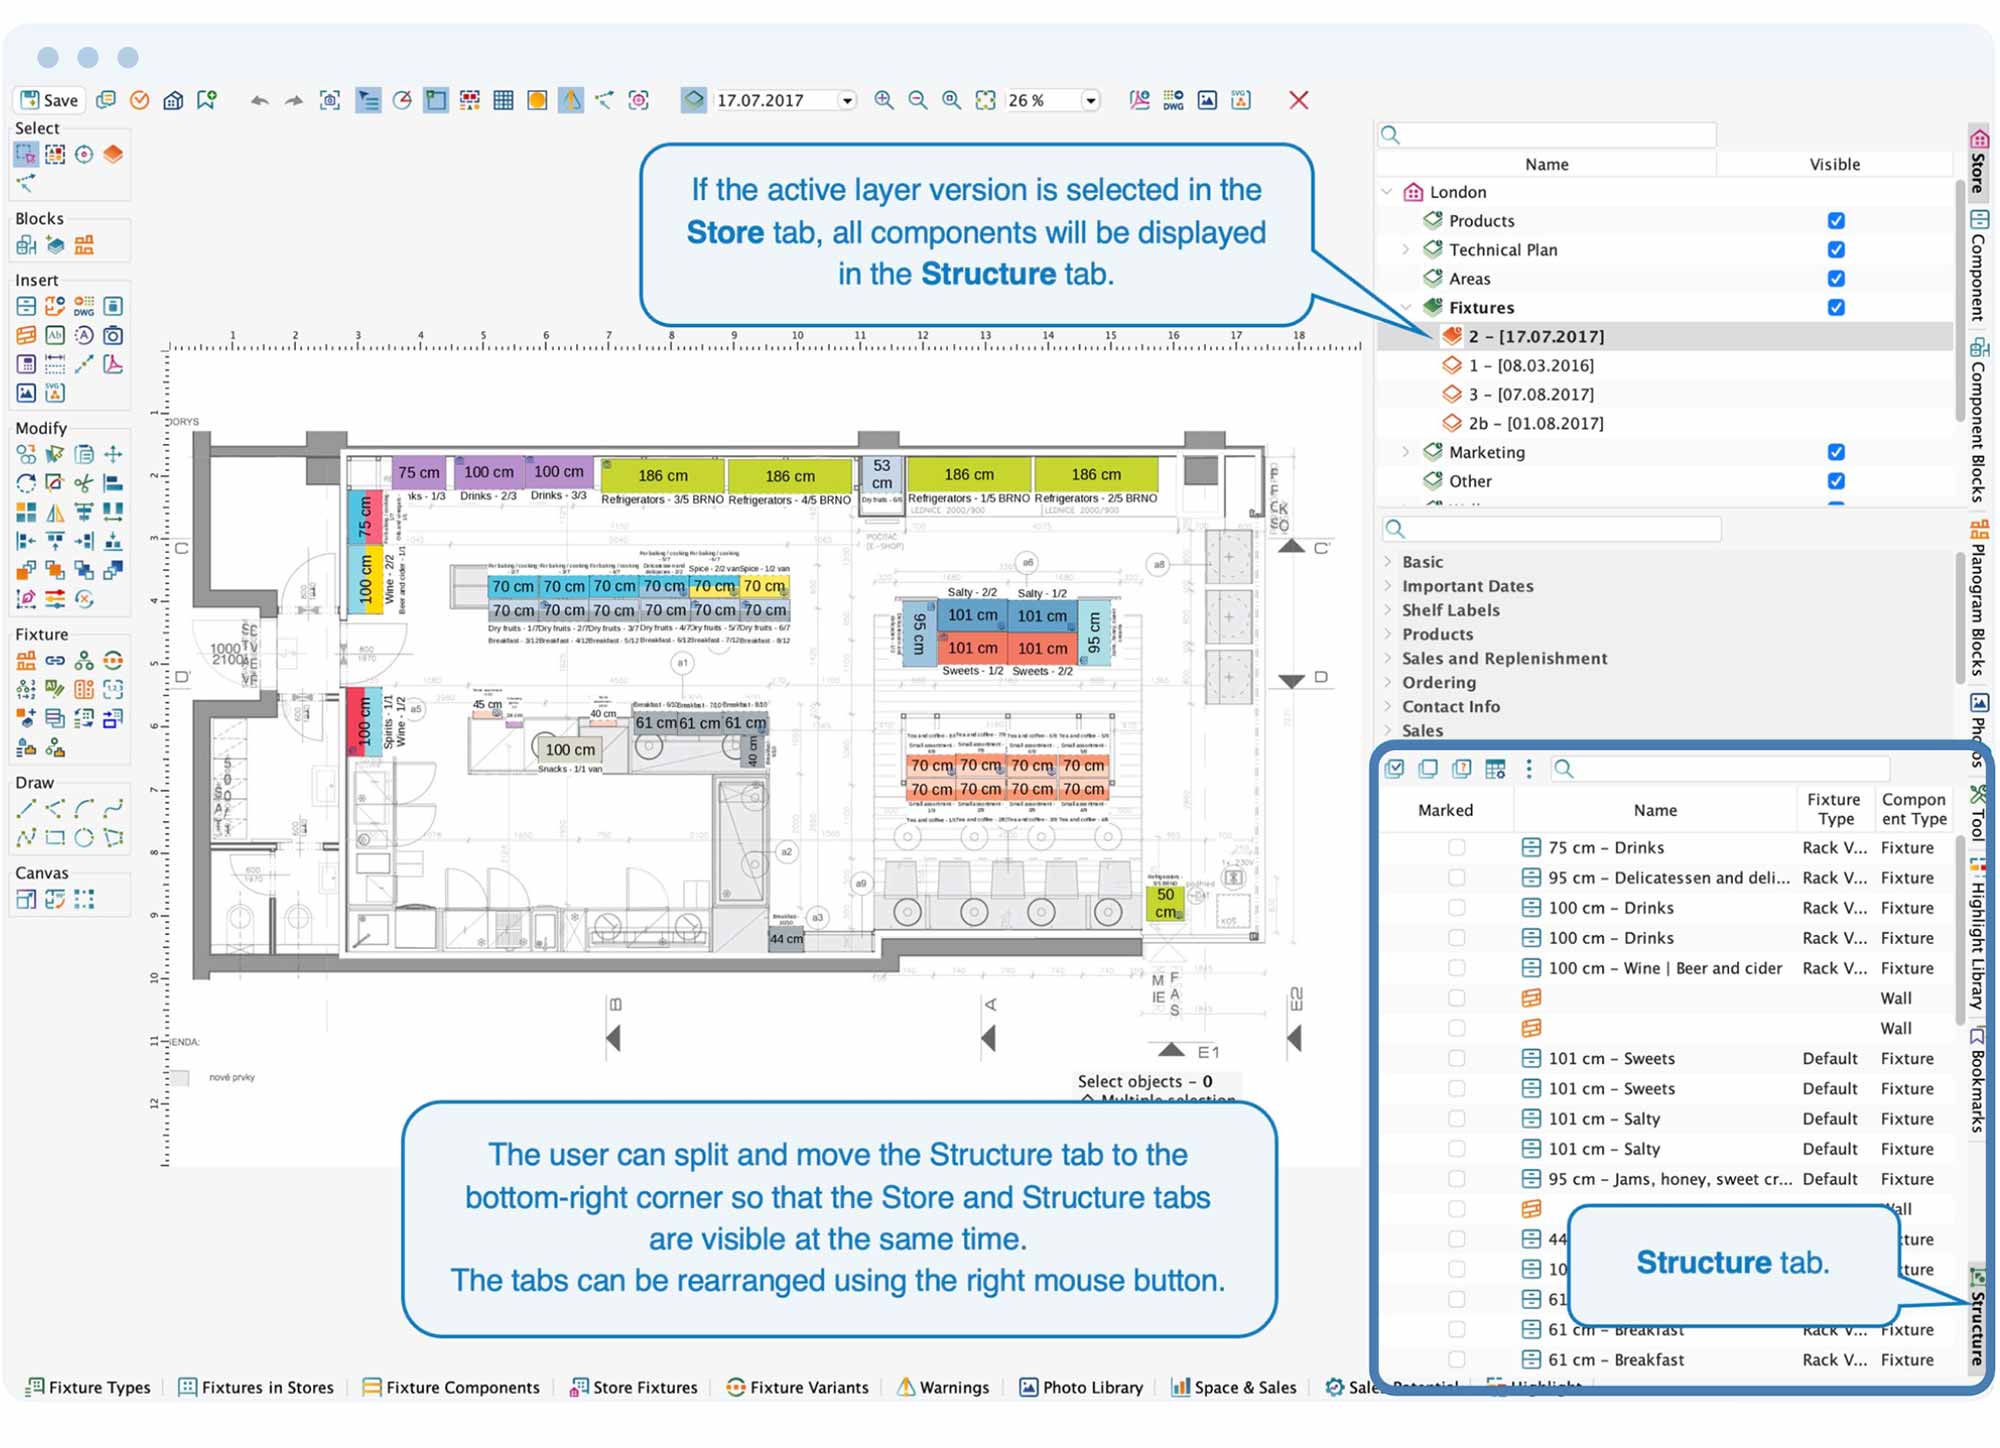Open the three-dot menu in Structure toolbar
This screenshot has width=2000, height=1448.
[1528, 768]
